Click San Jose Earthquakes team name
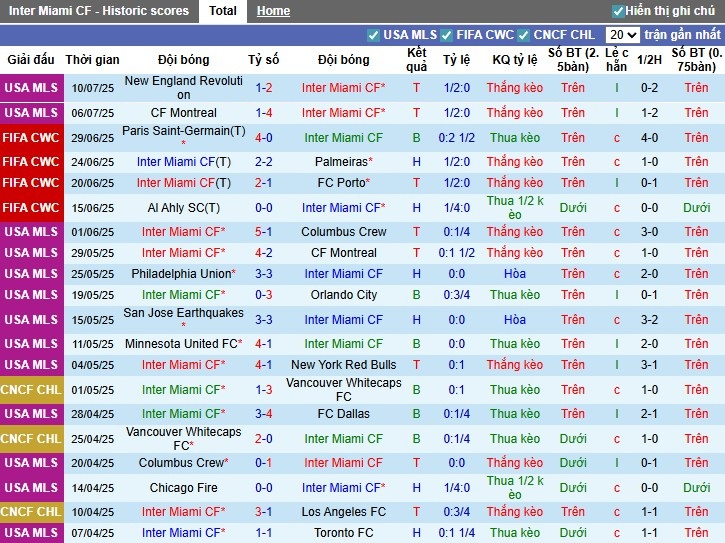The width and height of the screenshot is (725, 543). tap(184, 313)
